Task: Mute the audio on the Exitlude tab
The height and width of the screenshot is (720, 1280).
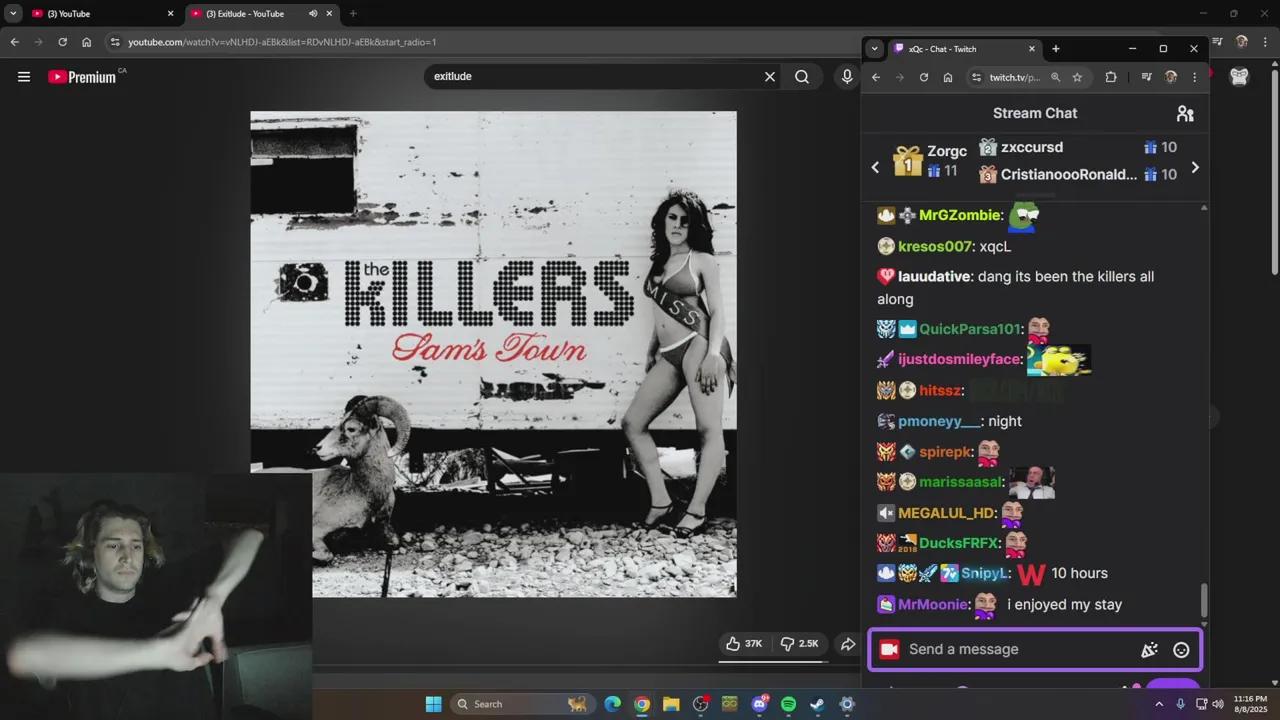Action: pos(313,14)
